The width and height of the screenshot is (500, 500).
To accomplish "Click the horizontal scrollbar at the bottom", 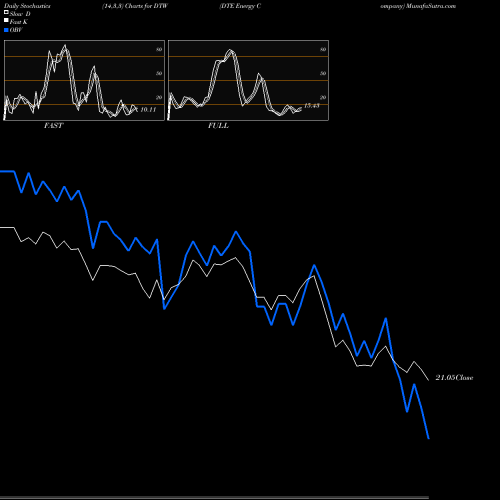I will [x=214, y=497].
